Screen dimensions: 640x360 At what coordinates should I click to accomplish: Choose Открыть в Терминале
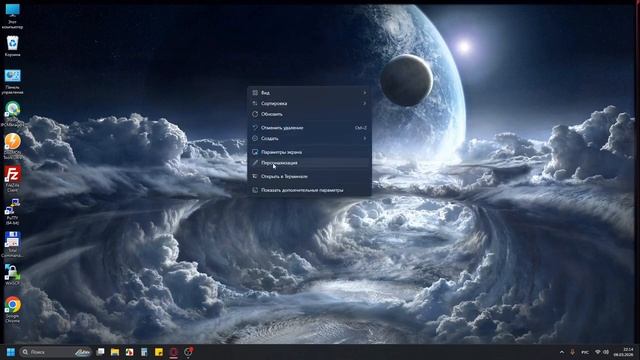tap(309, 176)
